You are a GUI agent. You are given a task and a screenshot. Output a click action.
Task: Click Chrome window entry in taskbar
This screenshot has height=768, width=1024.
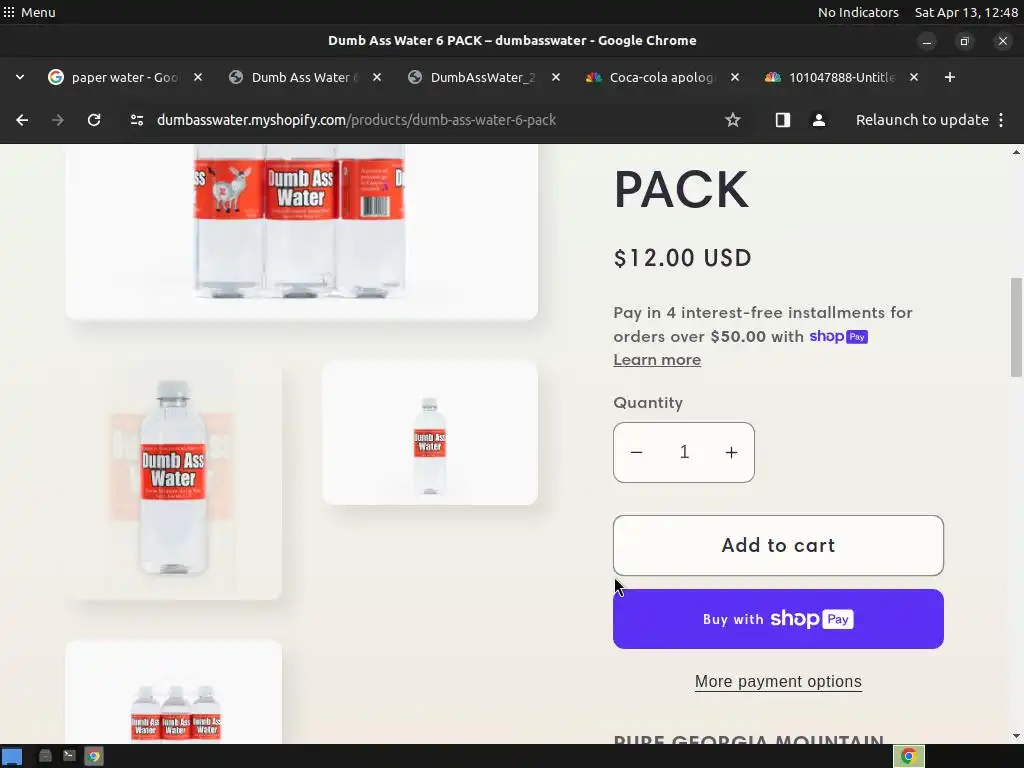tap(908, 756)
